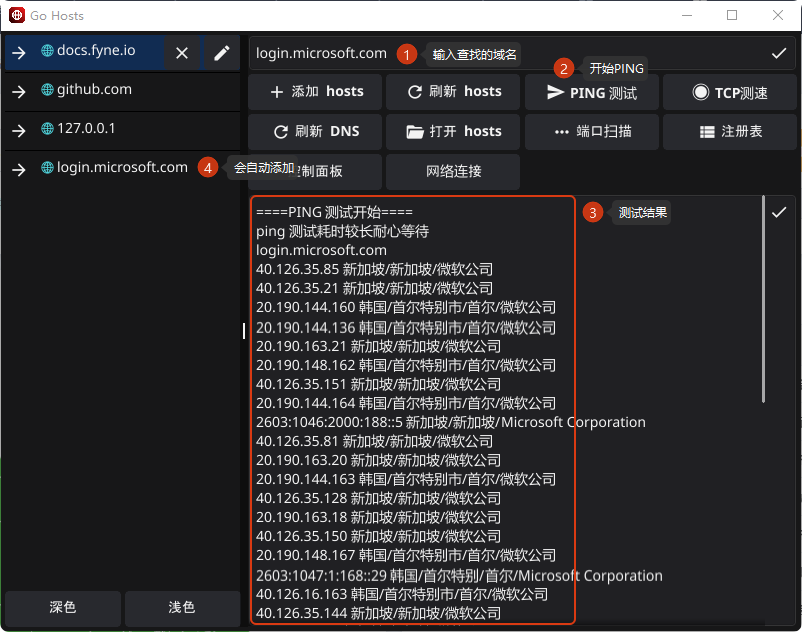
Task: Click the pencil edit icon beside docs.fyne.io
Action: click(x=222, y=53)
